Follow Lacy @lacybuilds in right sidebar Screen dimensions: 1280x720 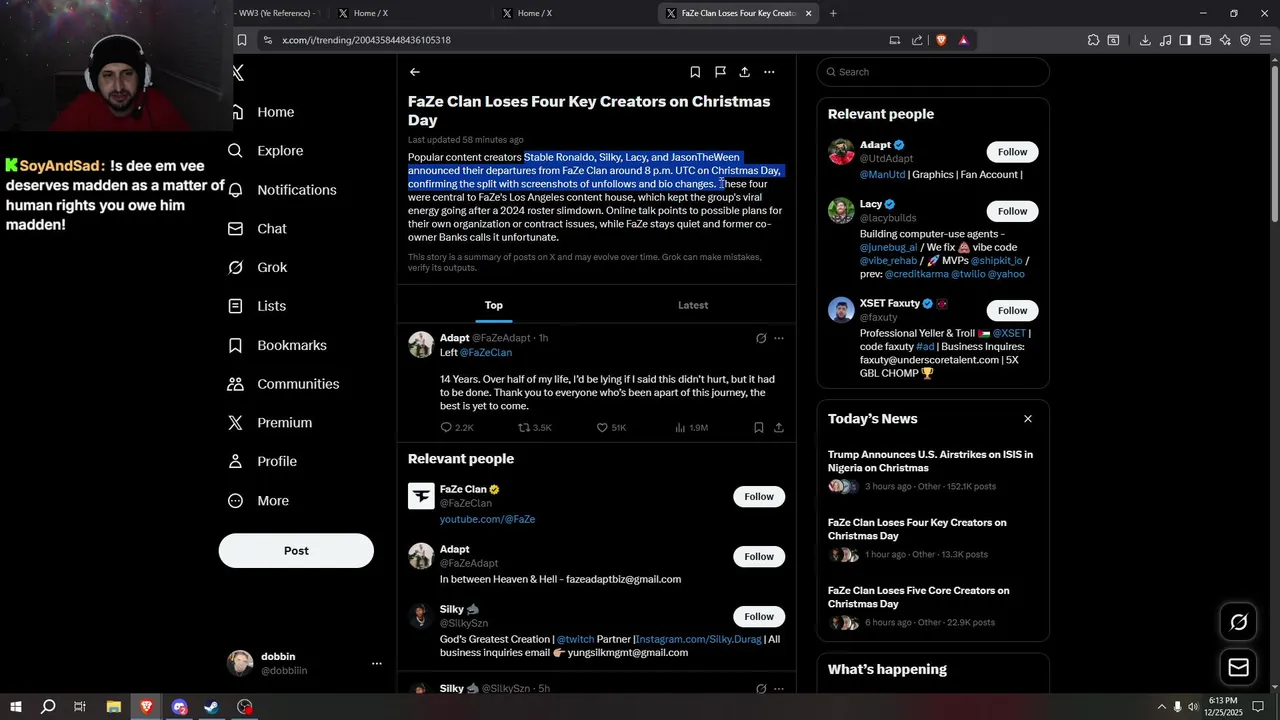coord(1012,211)
